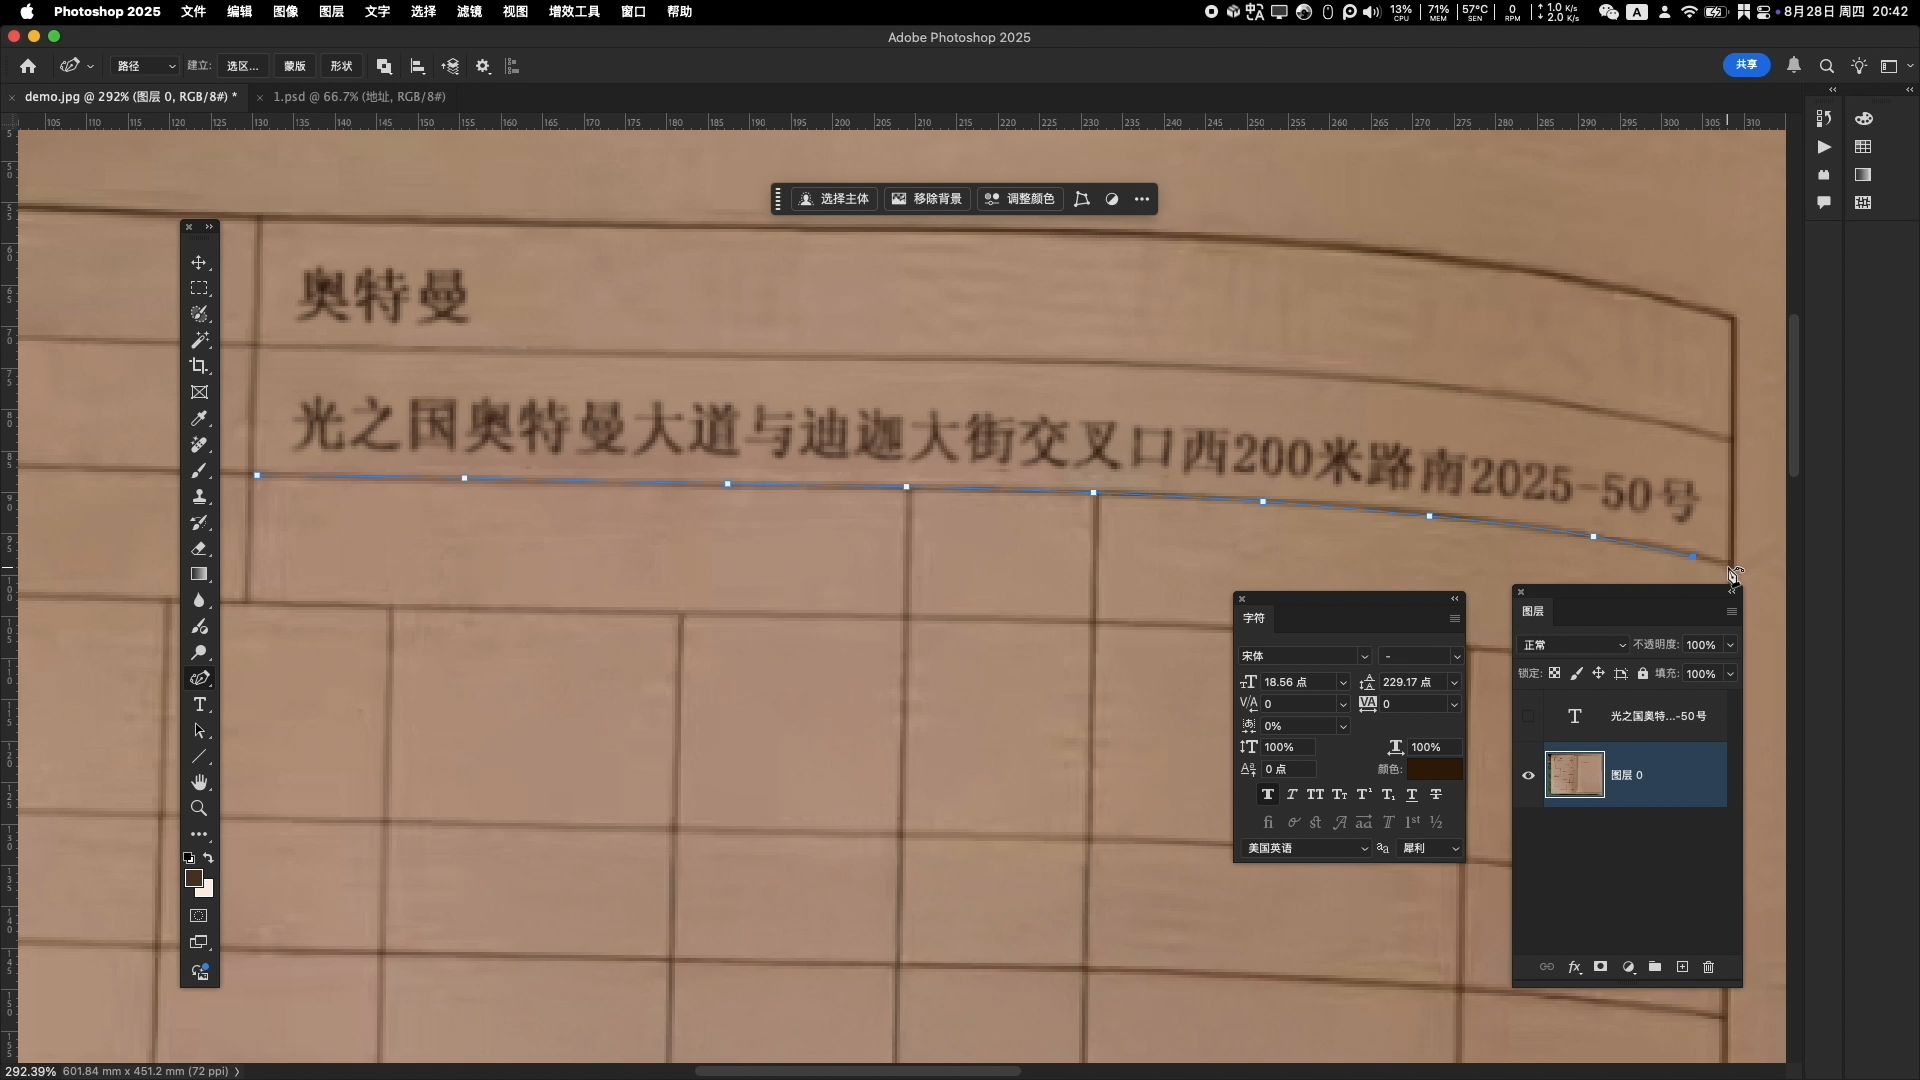Select the Move tool
The height and width of the screenshot is (1080, 1920).
click(199, 262)
